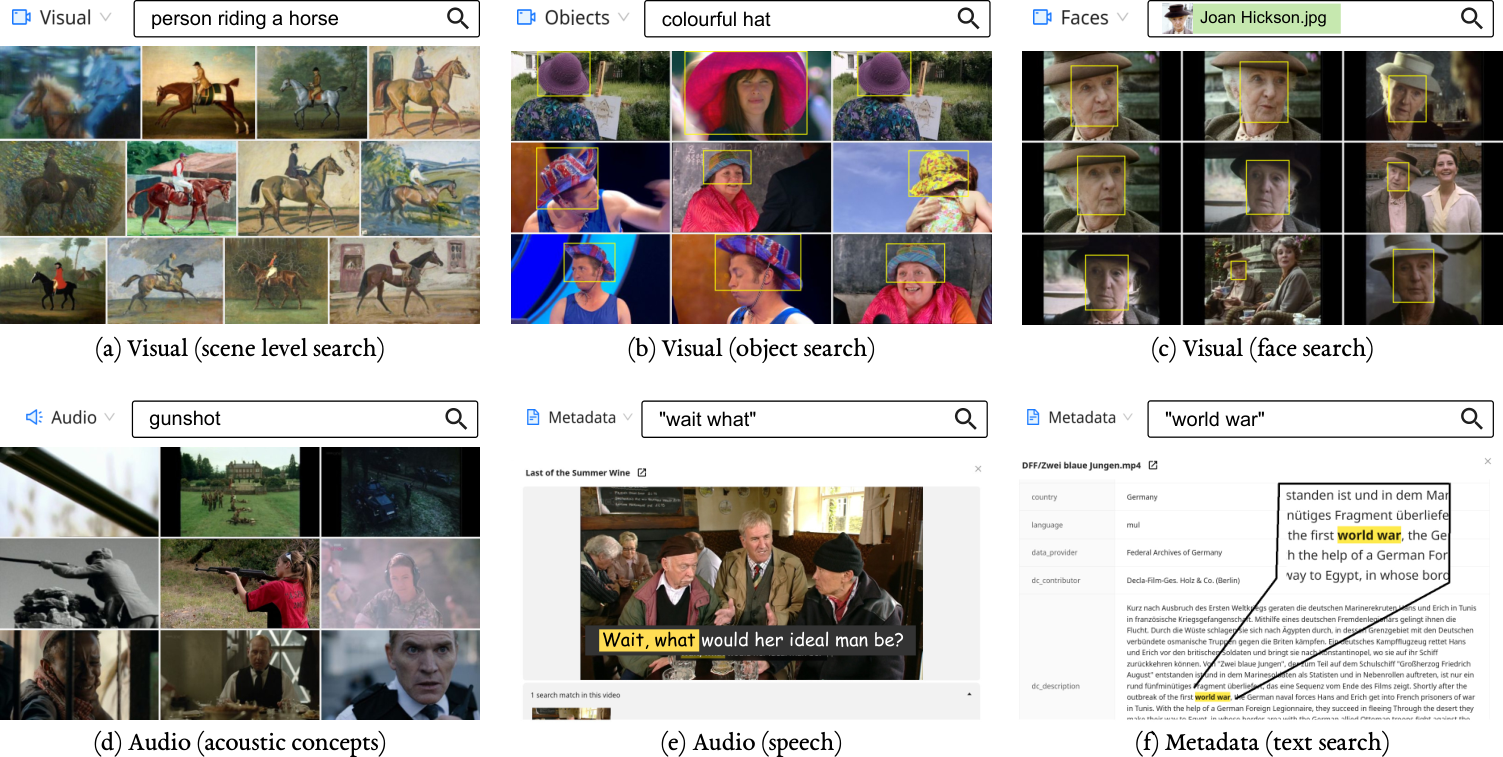This screenshot has height=757, width=1503.
Task: Open the jockey in red coat on black horse thumbnail
Action: click(52, 281)
